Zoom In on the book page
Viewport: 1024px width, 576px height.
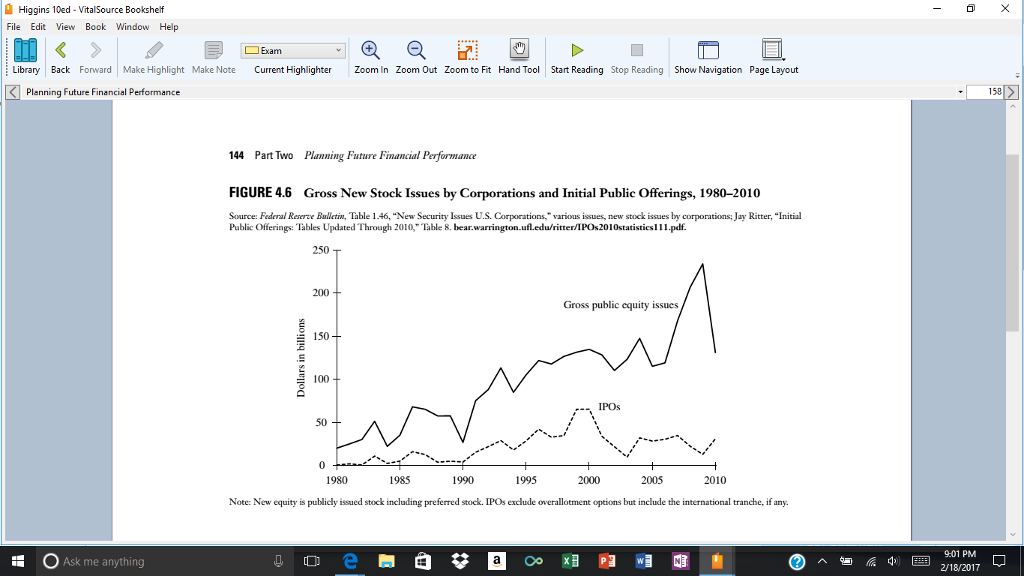(x=369, y=55)
